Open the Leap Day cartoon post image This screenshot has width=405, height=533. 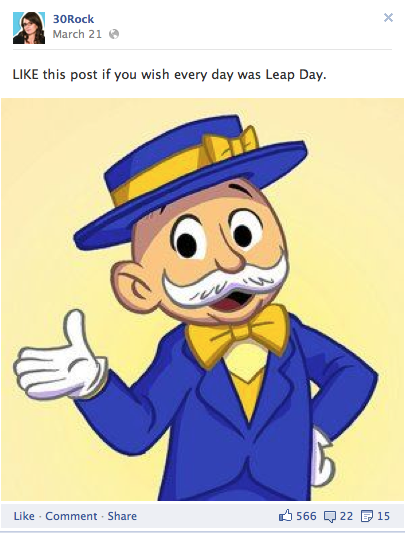point(203,299)
